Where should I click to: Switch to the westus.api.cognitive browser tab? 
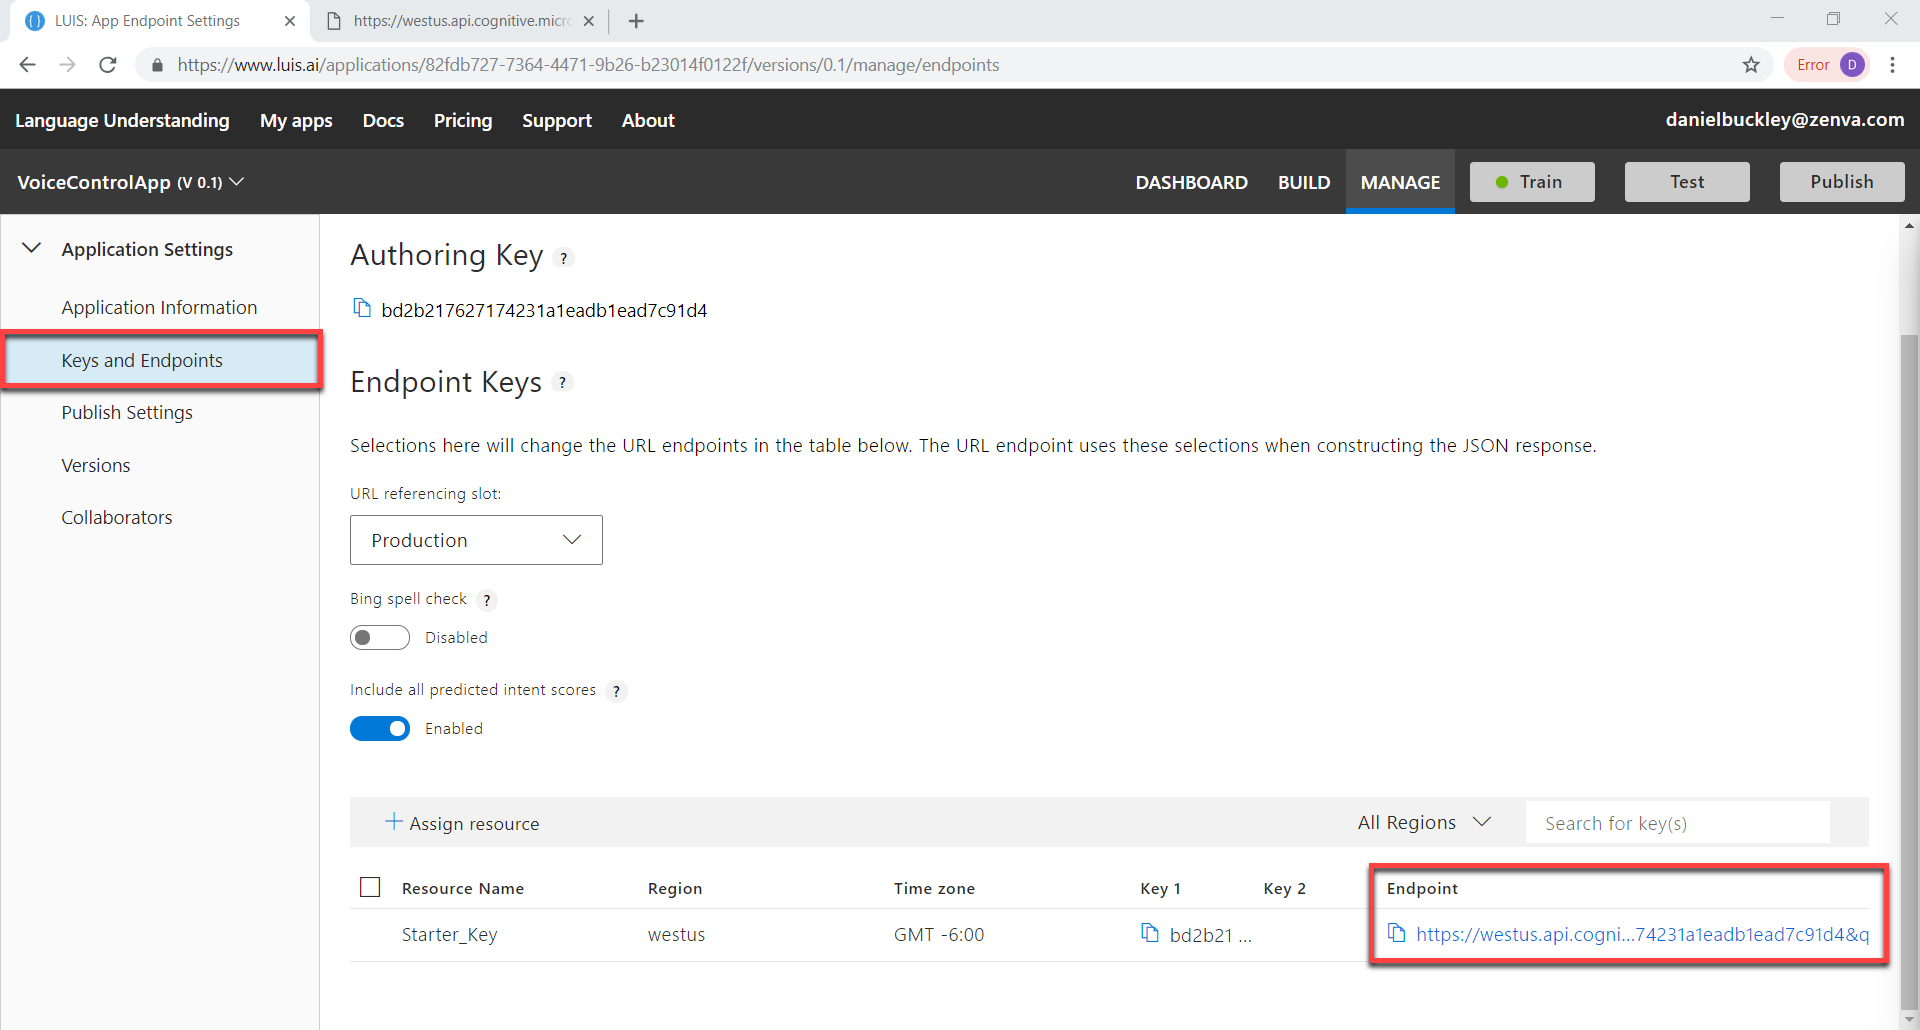pos(460,21)
